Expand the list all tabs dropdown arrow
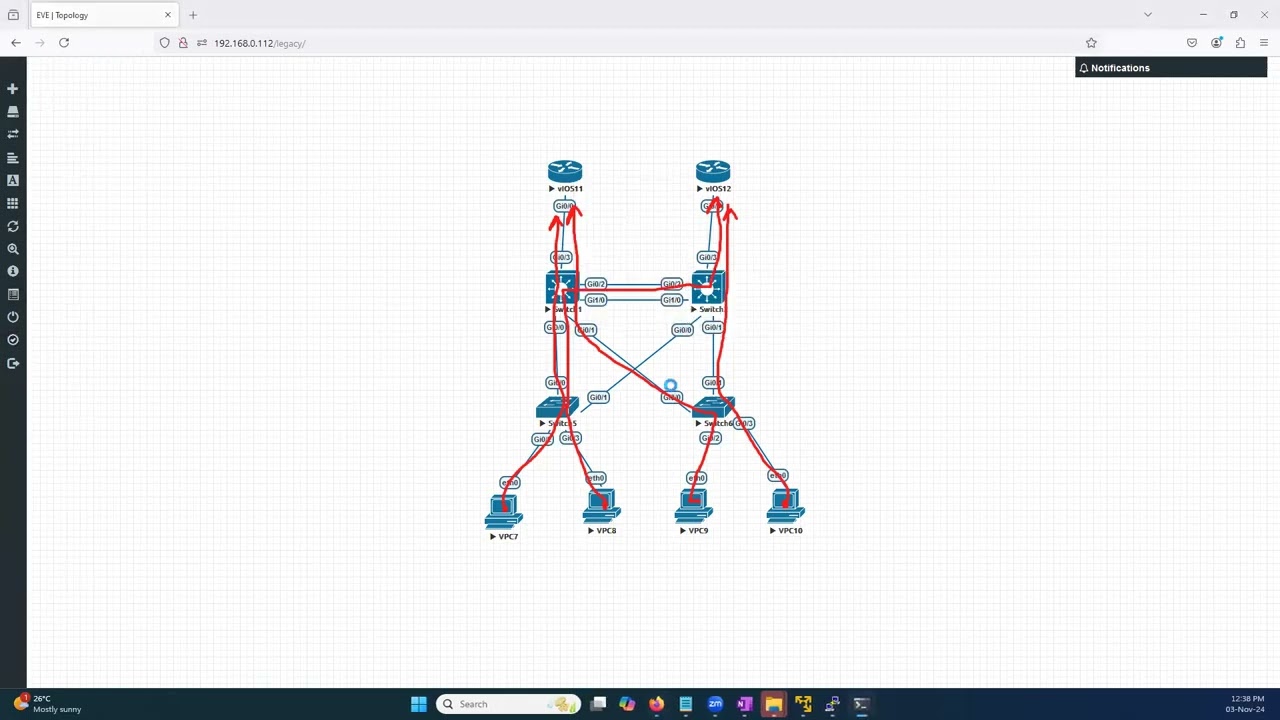Viewport: 1280px width, 720px height. tap(1148, 15)
